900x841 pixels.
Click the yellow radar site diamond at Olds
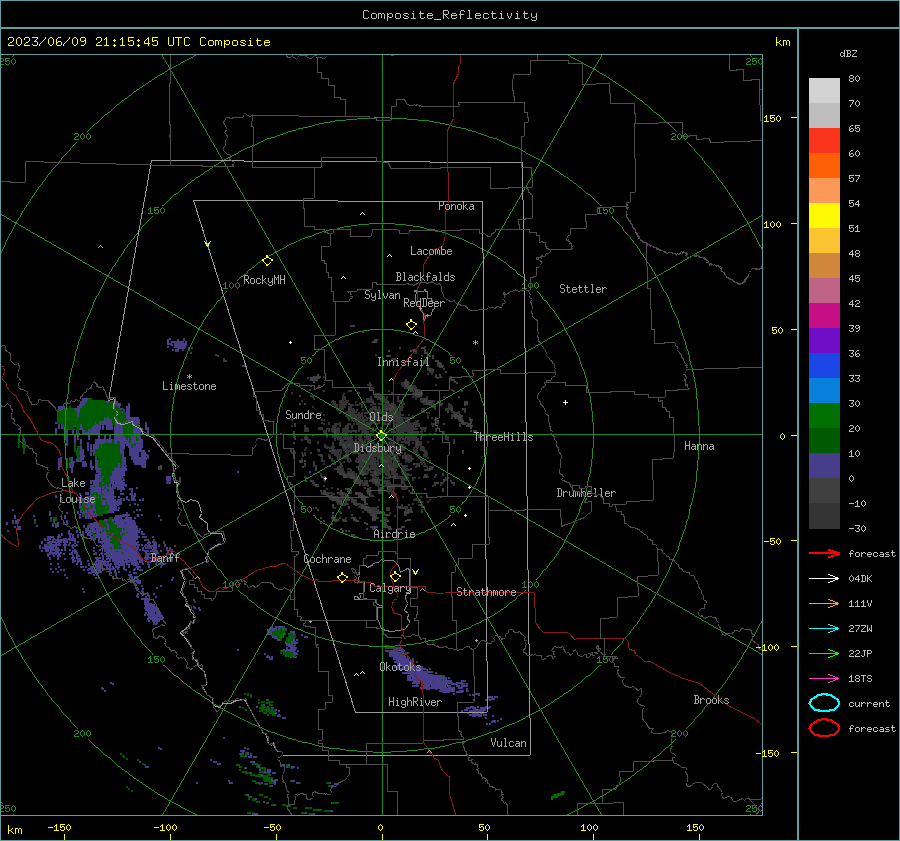click(x=381, y=436)
